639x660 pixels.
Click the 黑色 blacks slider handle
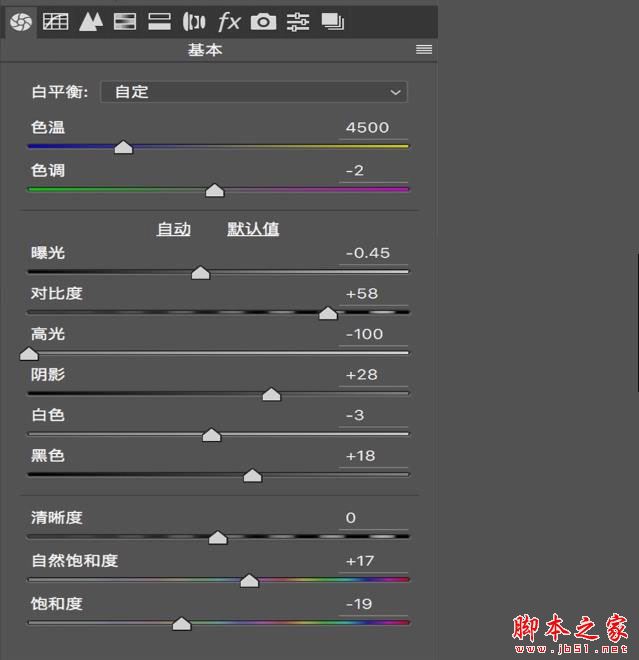coord(253,476)
